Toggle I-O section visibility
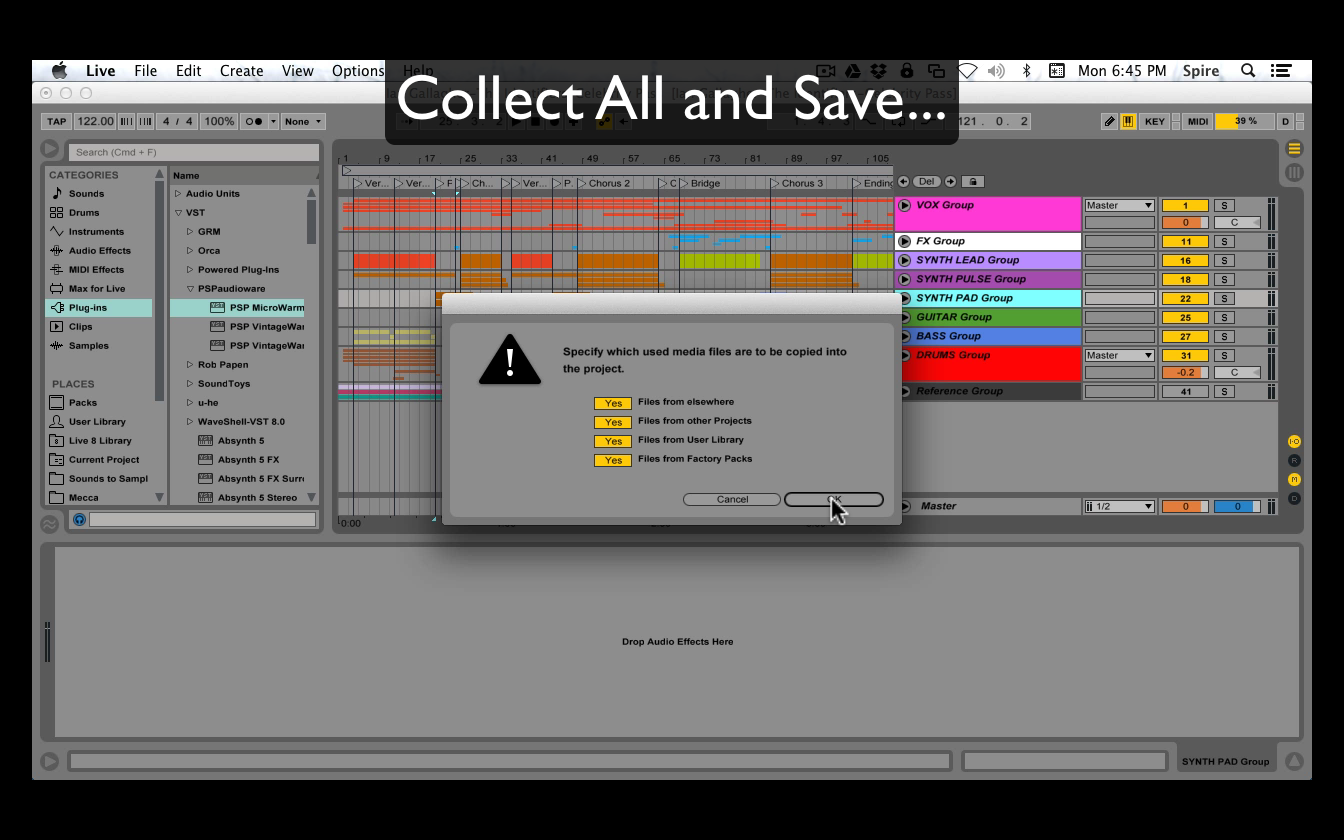 1294,441
